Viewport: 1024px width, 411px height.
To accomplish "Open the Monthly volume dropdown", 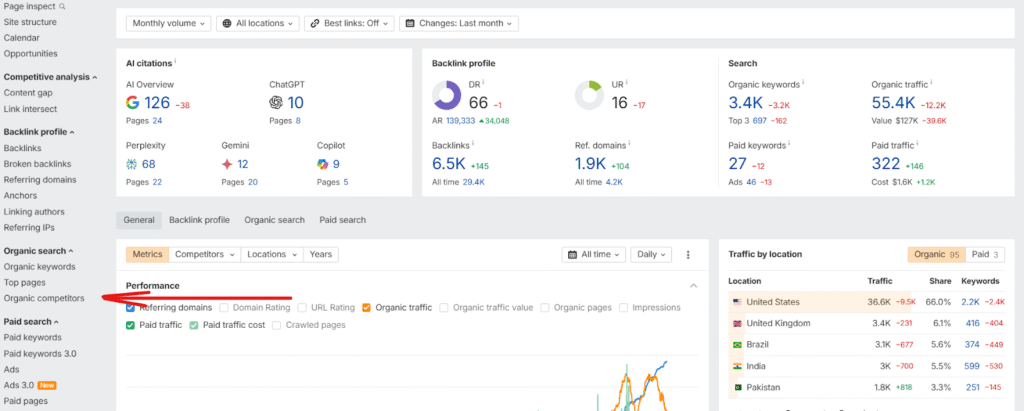I will (x=170, y=22).
